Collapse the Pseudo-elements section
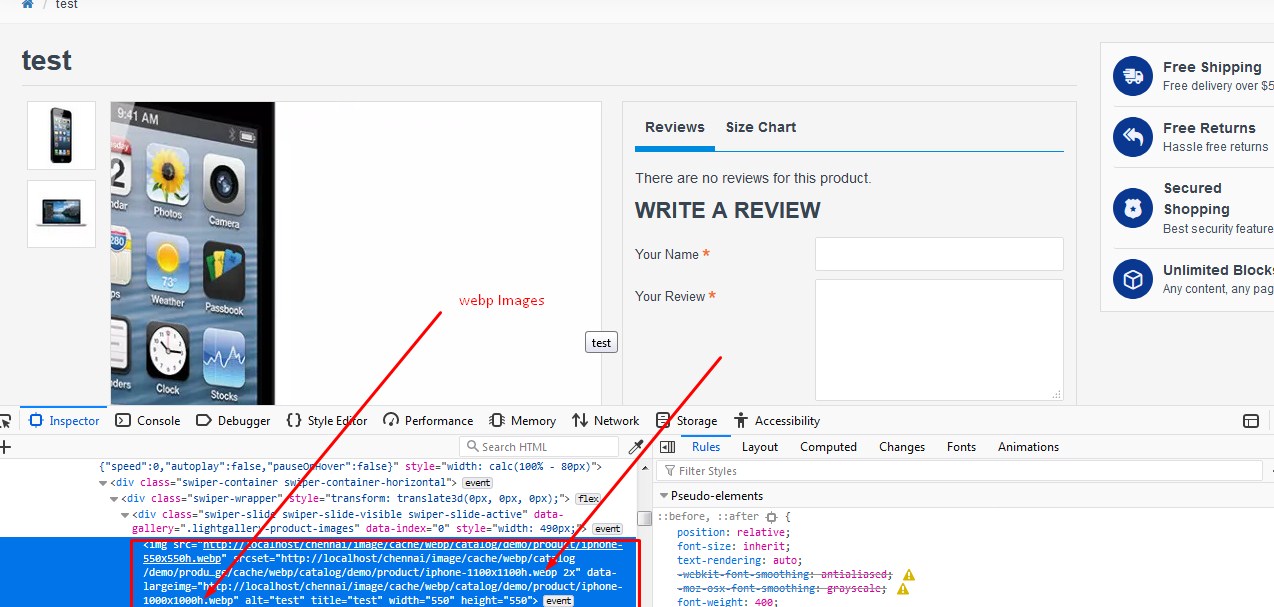 point(664,496)
